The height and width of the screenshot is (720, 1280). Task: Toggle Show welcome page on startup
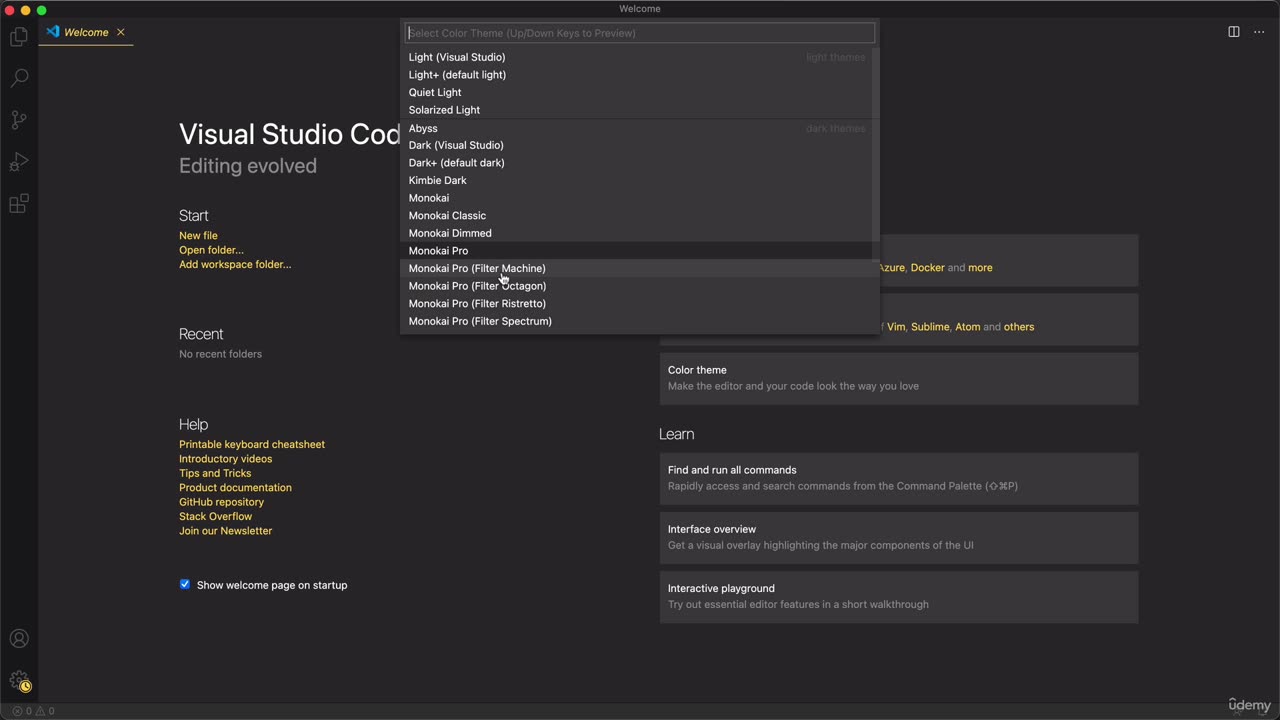coord(185,585)
